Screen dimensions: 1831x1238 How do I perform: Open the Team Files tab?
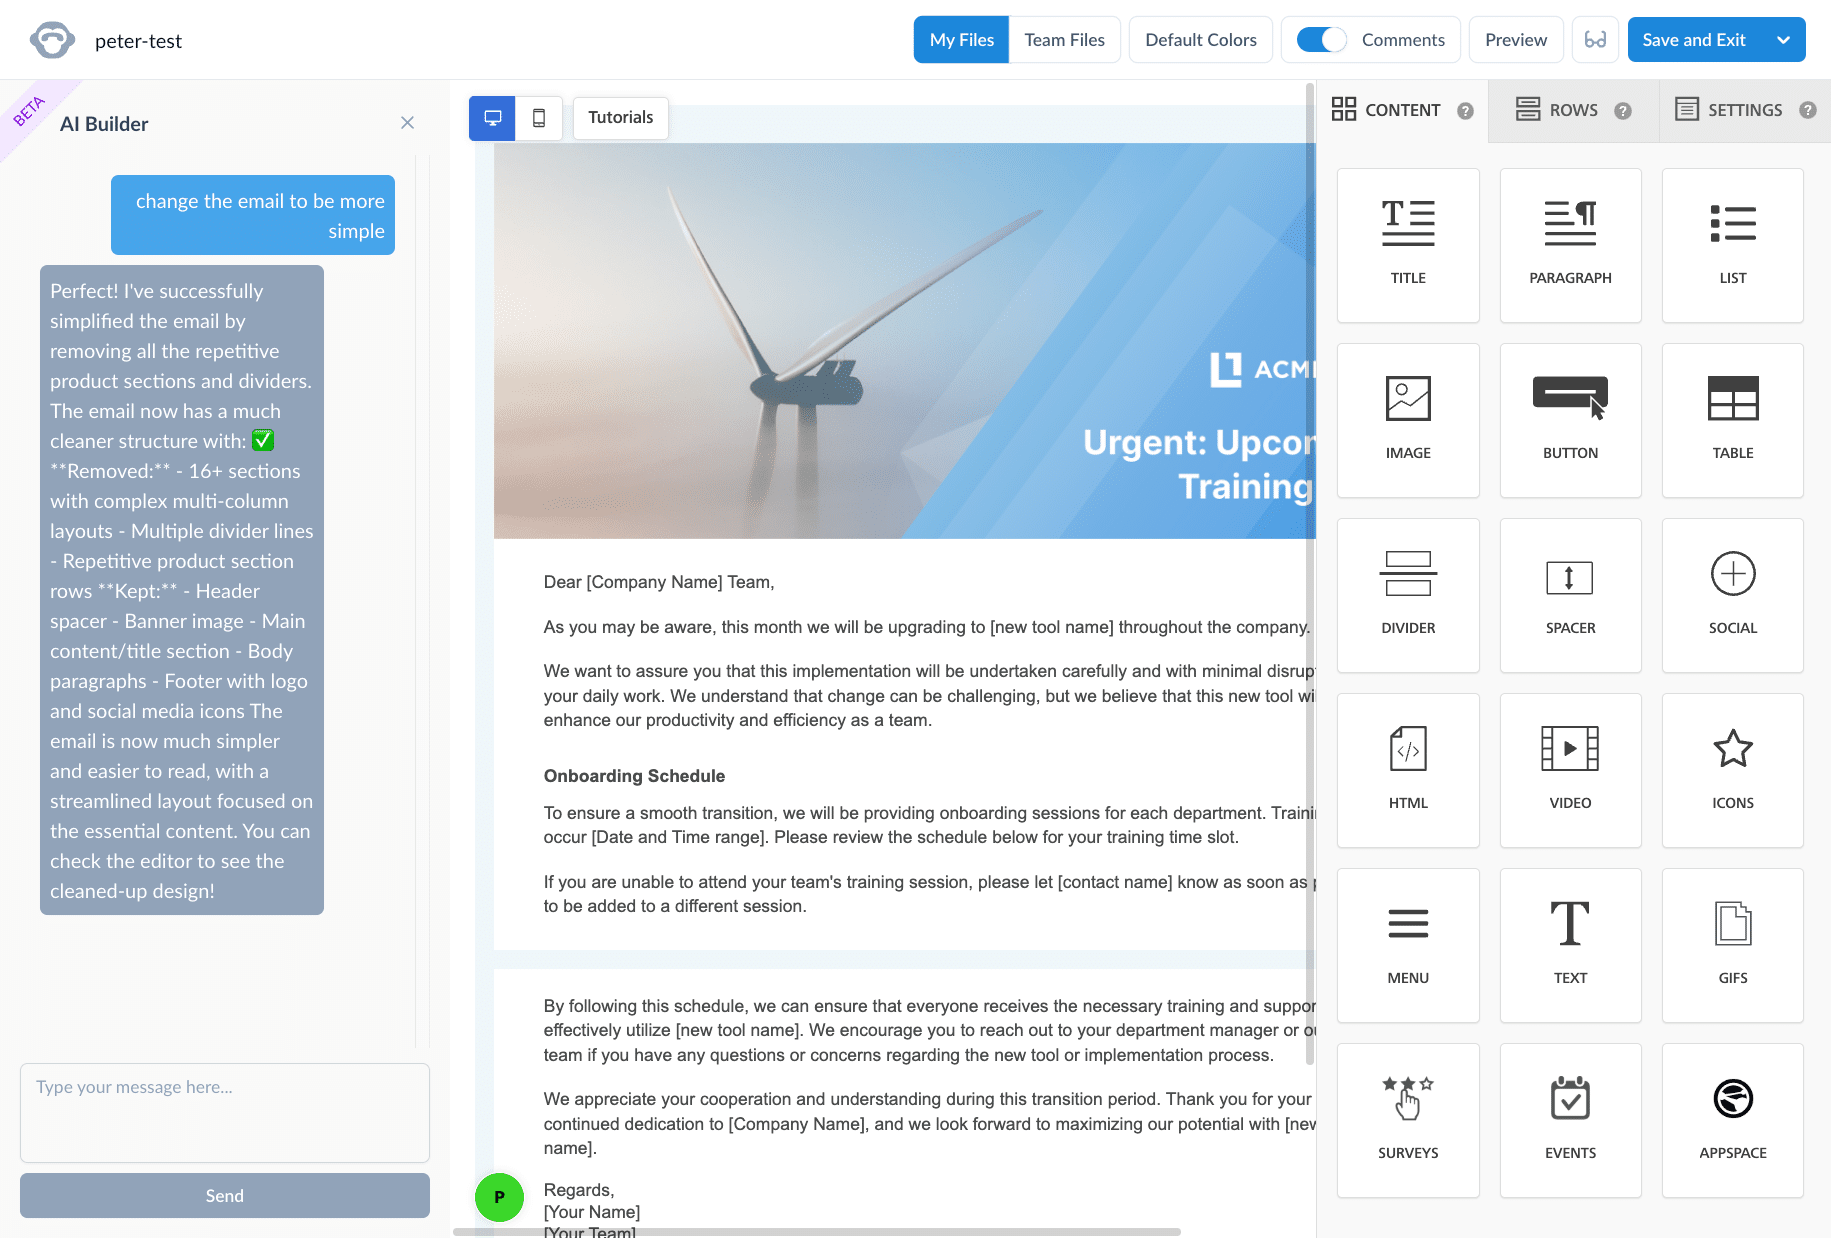click(1064, 40)
